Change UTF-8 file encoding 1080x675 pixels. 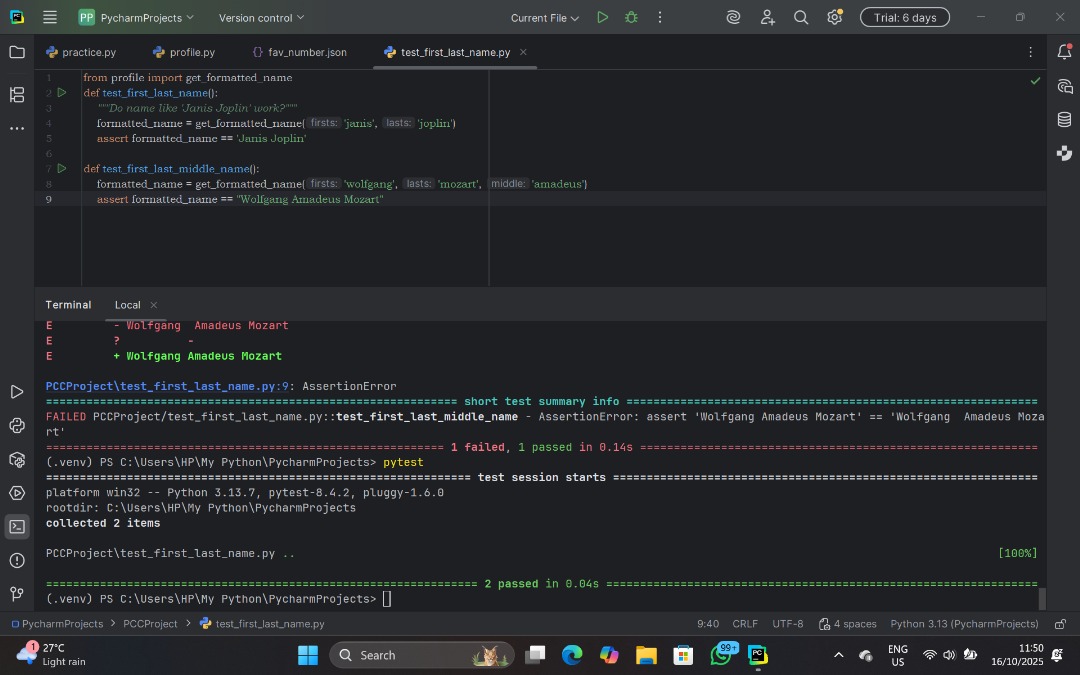click(x=787, y=624)
